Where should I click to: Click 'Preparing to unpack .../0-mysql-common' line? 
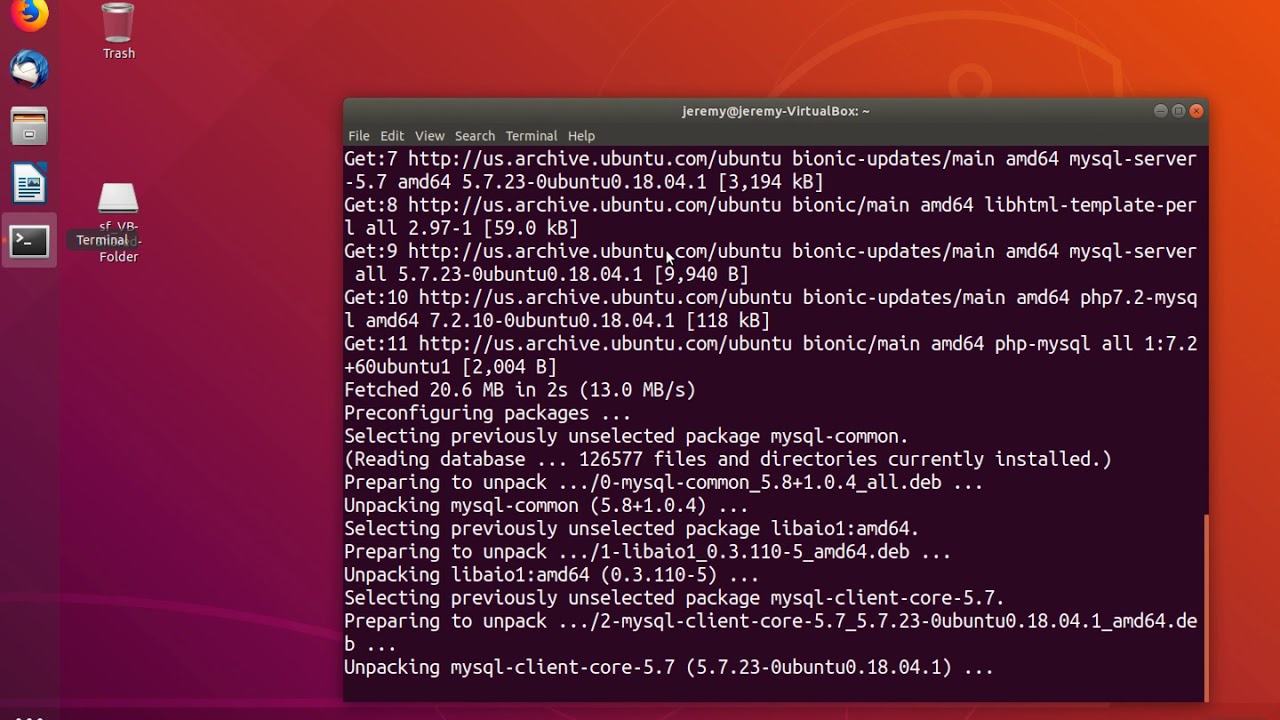click(664, 482)
